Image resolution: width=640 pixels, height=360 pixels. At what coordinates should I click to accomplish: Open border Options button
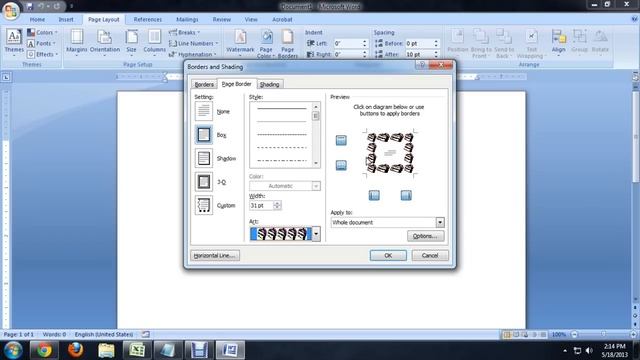click(425, 236)
